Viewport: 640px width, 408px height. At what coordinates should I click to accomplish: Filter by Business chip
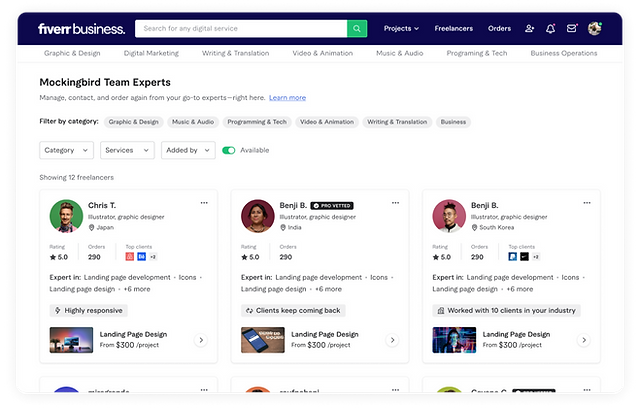(453, 122)
